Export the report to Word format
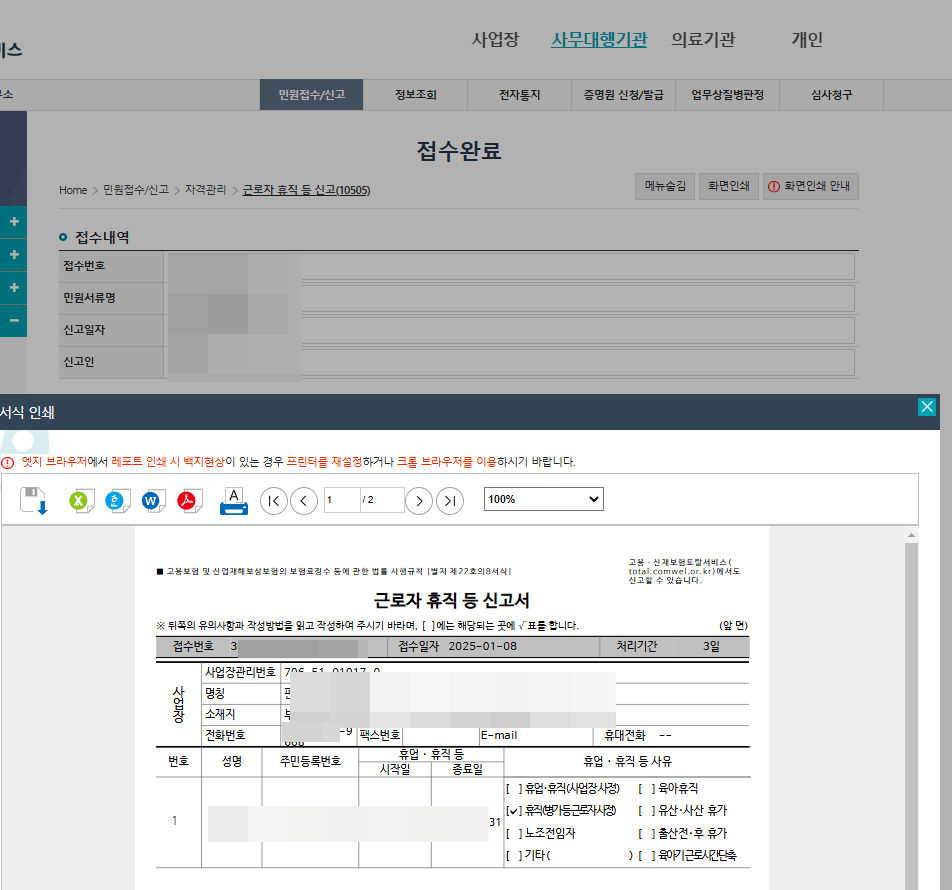Screen dimensions: 952x890 153,500
